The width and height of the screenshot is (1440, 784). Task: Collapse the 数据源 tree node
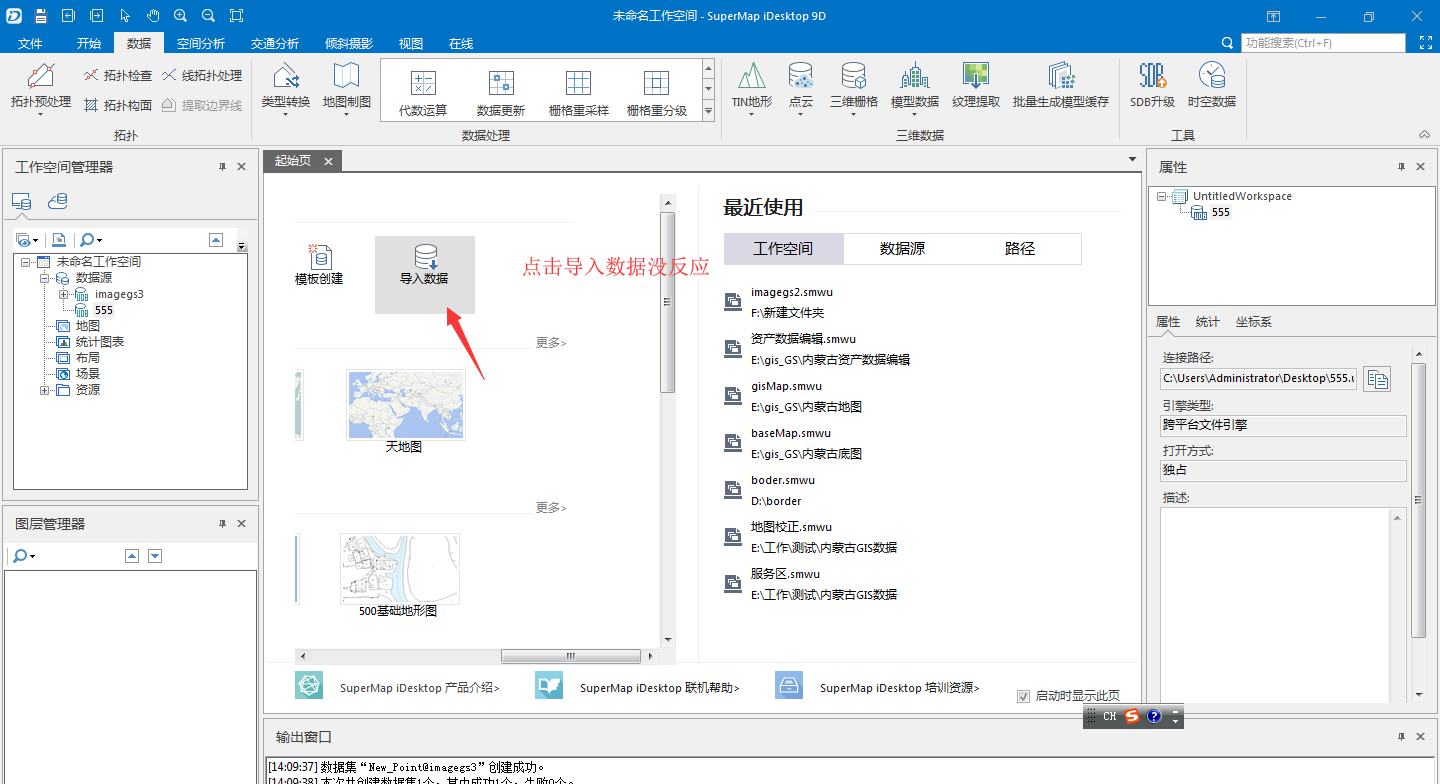tap(45, 278)
